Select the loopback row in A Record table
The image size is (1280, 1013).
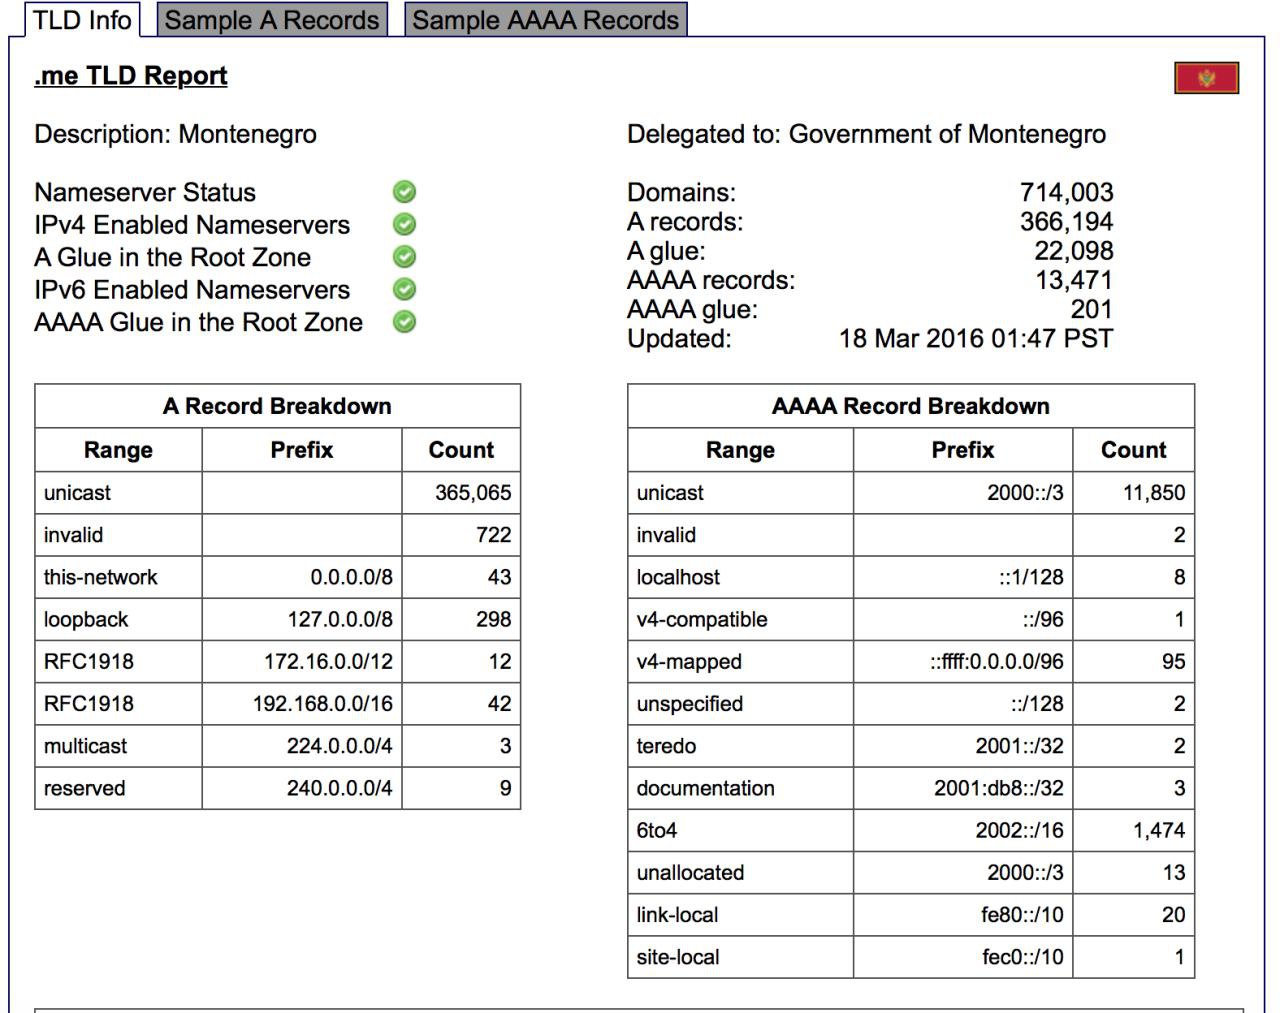(277, 620)
